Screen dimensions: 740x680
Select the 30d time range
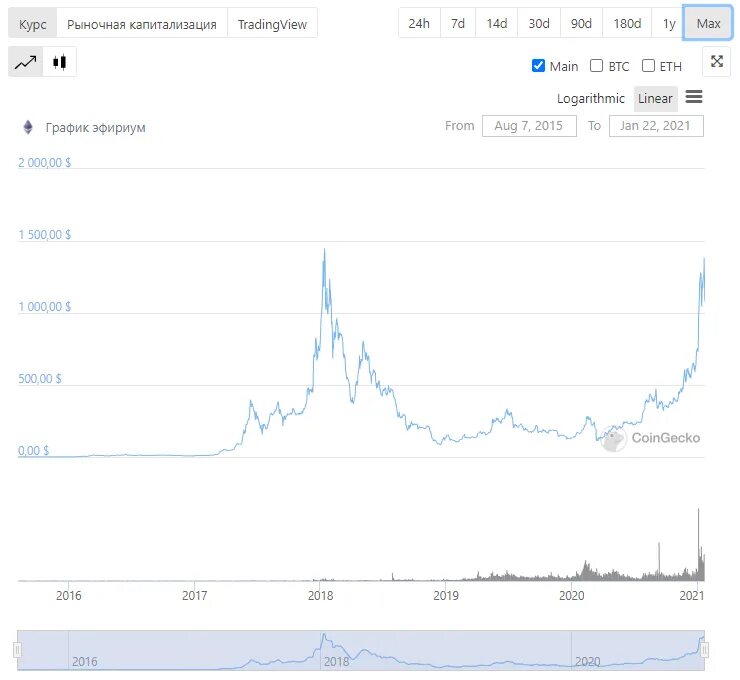click(538, 23)
